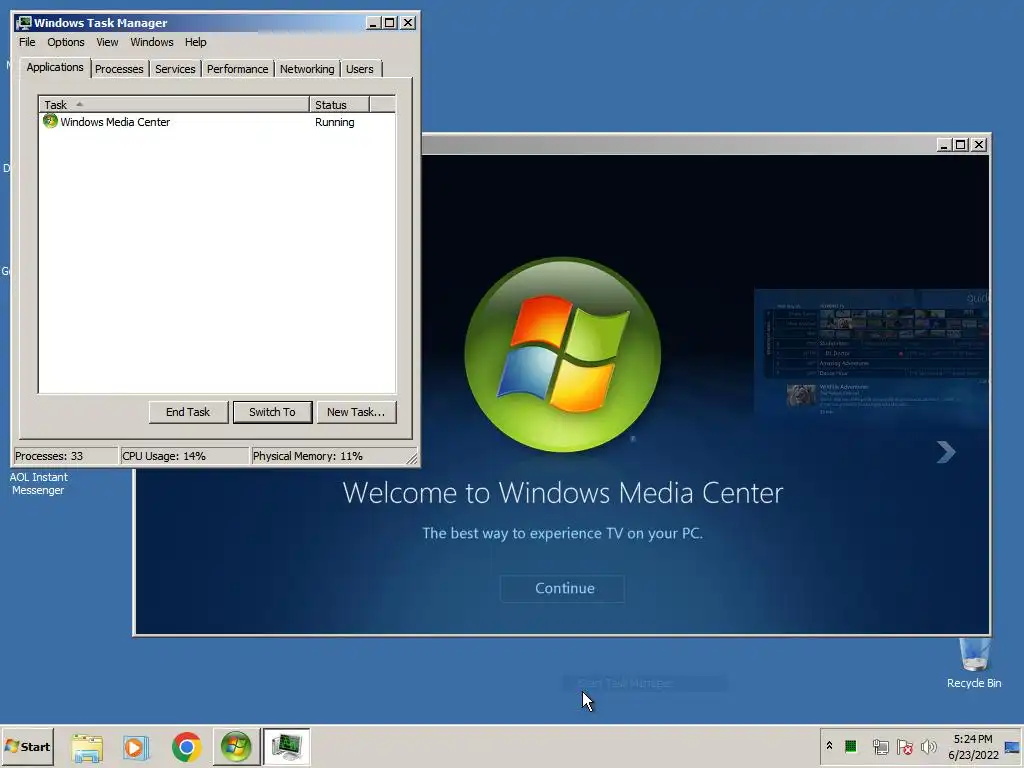This screenshot has height=768, width=1024.
Task: Click the Windows Media Center green orb logo
Action: pyautogui.click(x=563, y=355)
